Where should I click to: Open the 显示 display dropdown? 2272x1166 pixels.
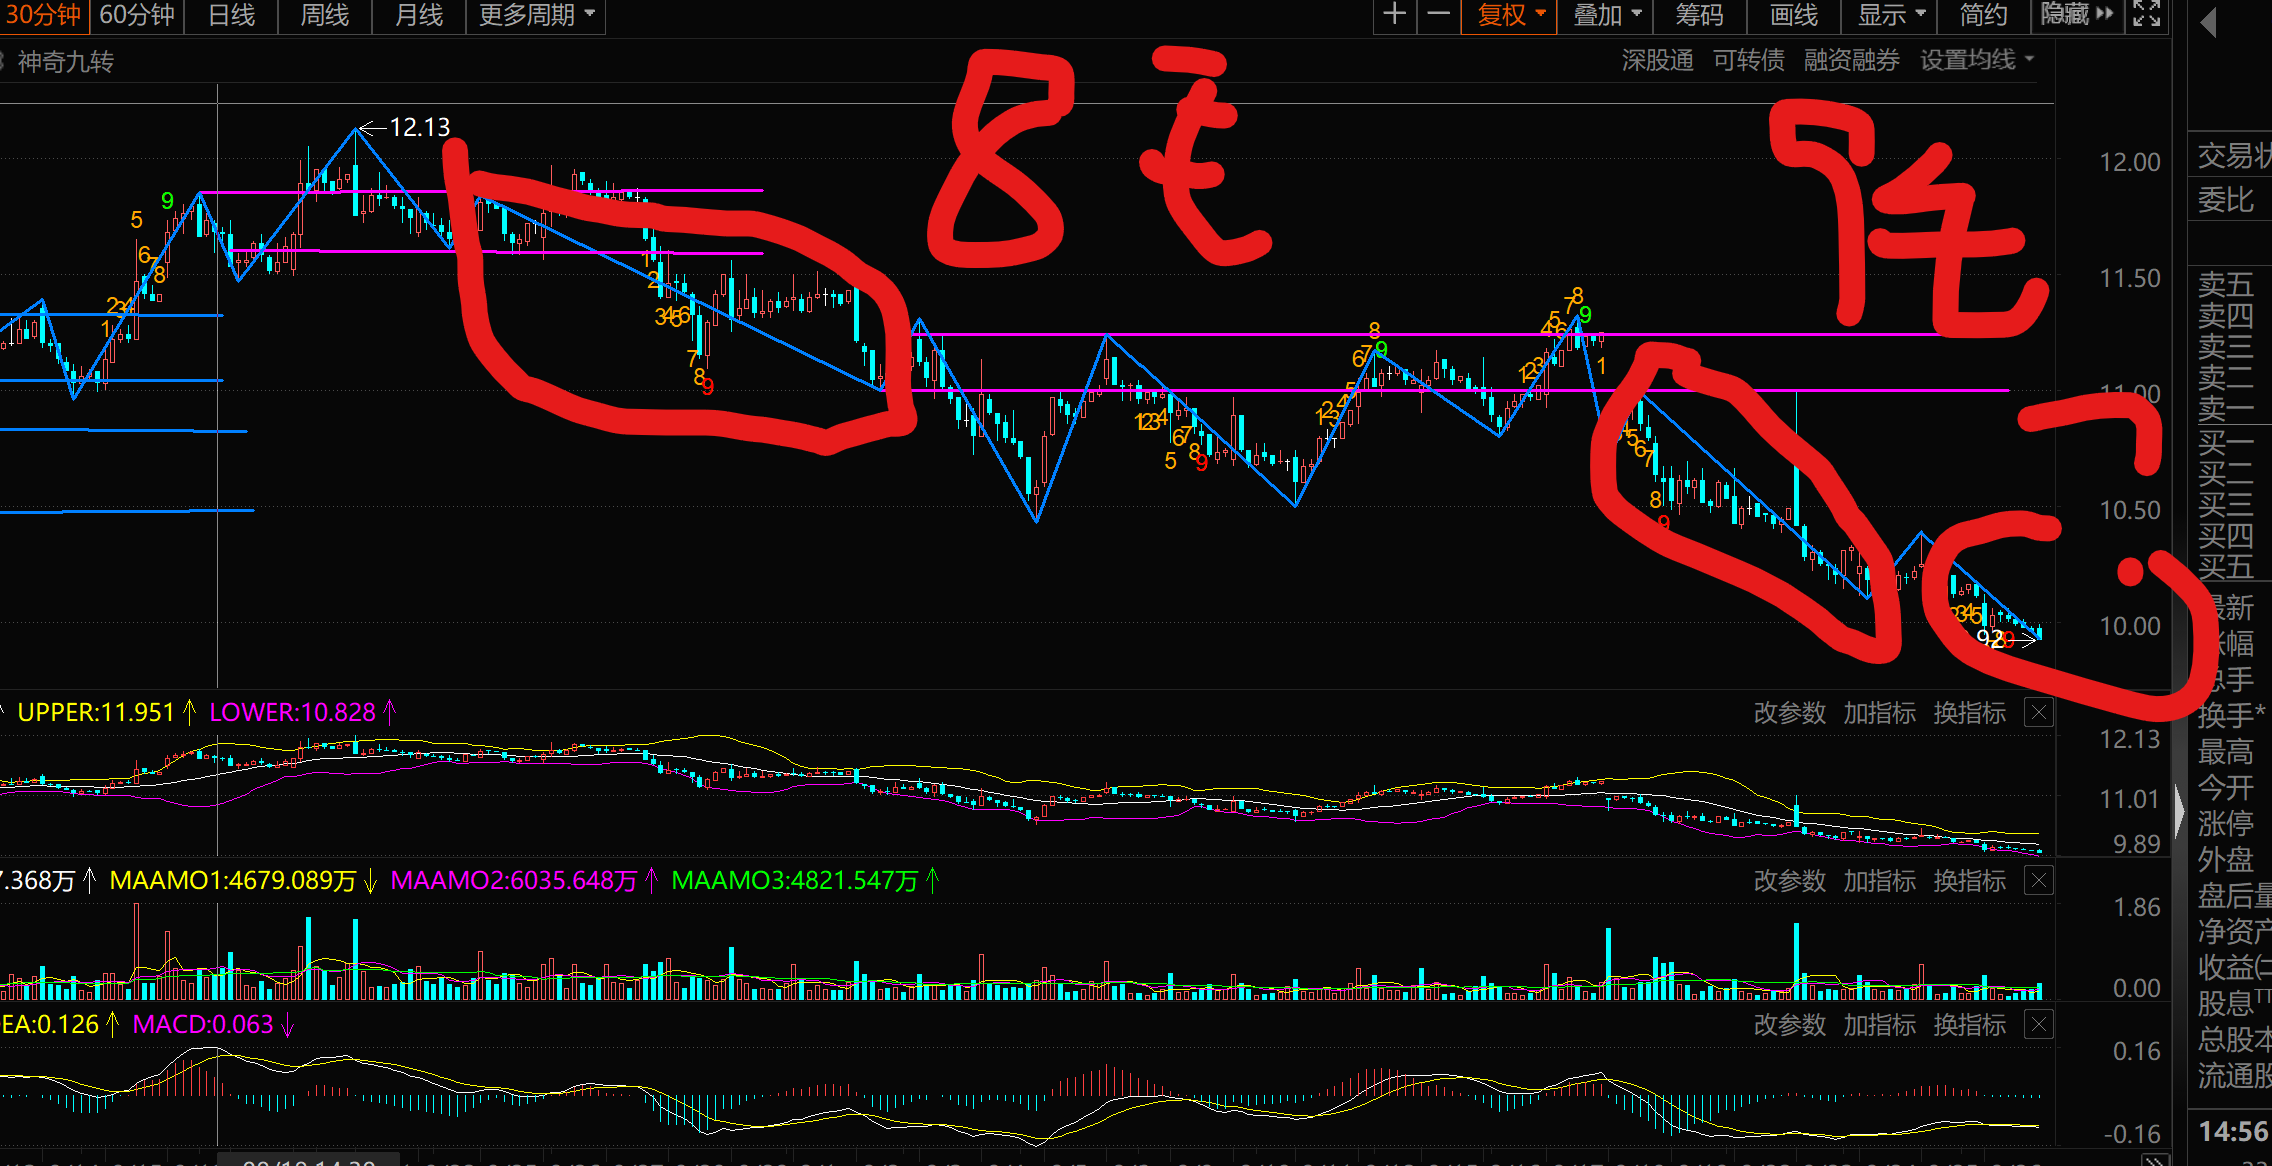[1891, 15]
